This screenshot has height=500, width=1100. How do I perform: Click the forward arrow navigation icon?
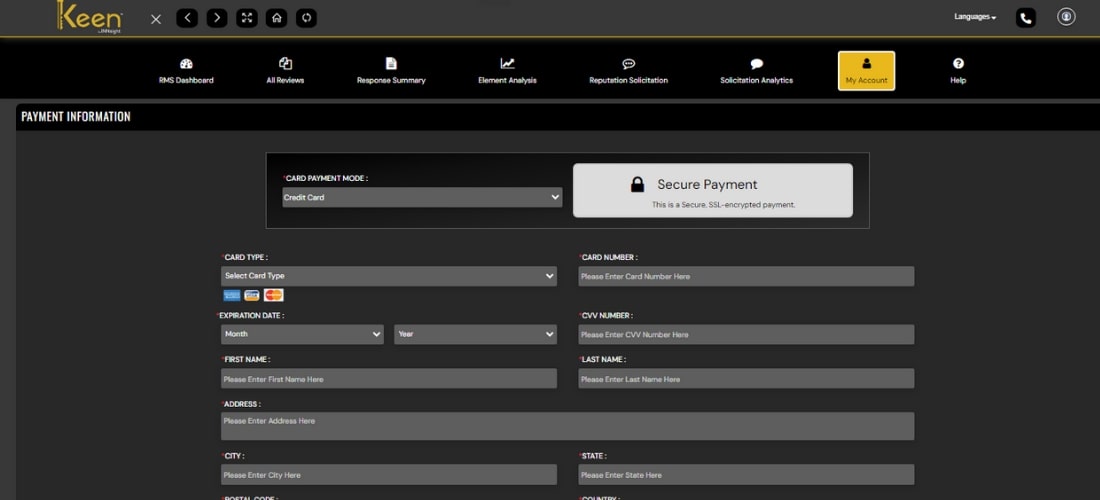pyautogui.click(x=217, y=18)
